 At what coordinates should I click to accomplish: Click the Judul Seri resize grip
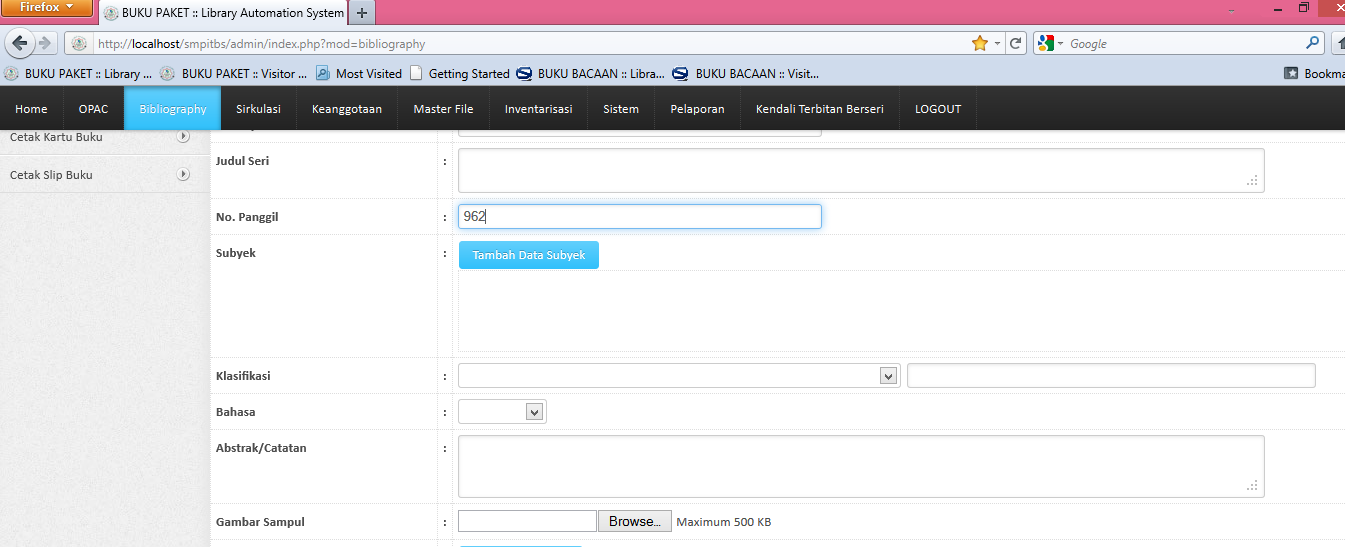pyautogui.click(x=1252, y=181)
